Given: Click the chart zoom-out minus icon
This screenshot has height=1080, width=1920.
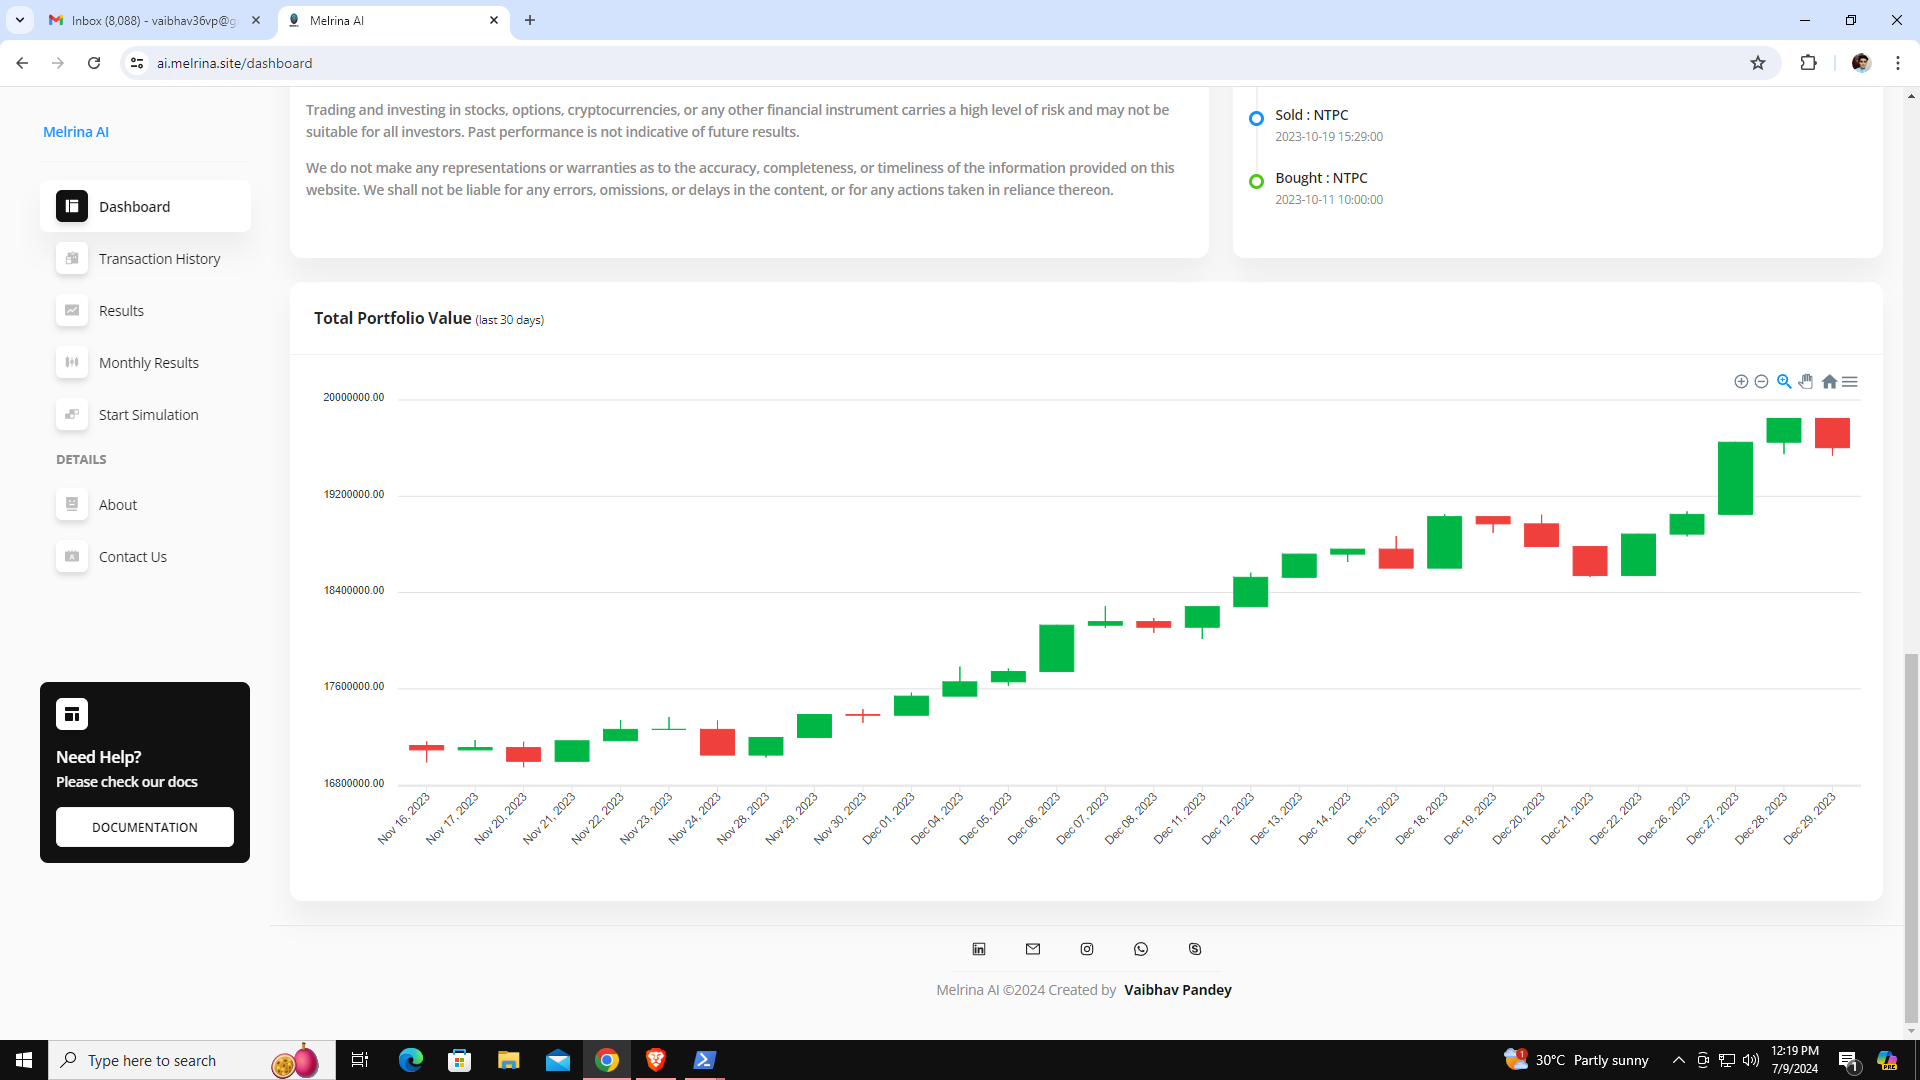Looking at the screenshot, I should tap(1762, 381).
